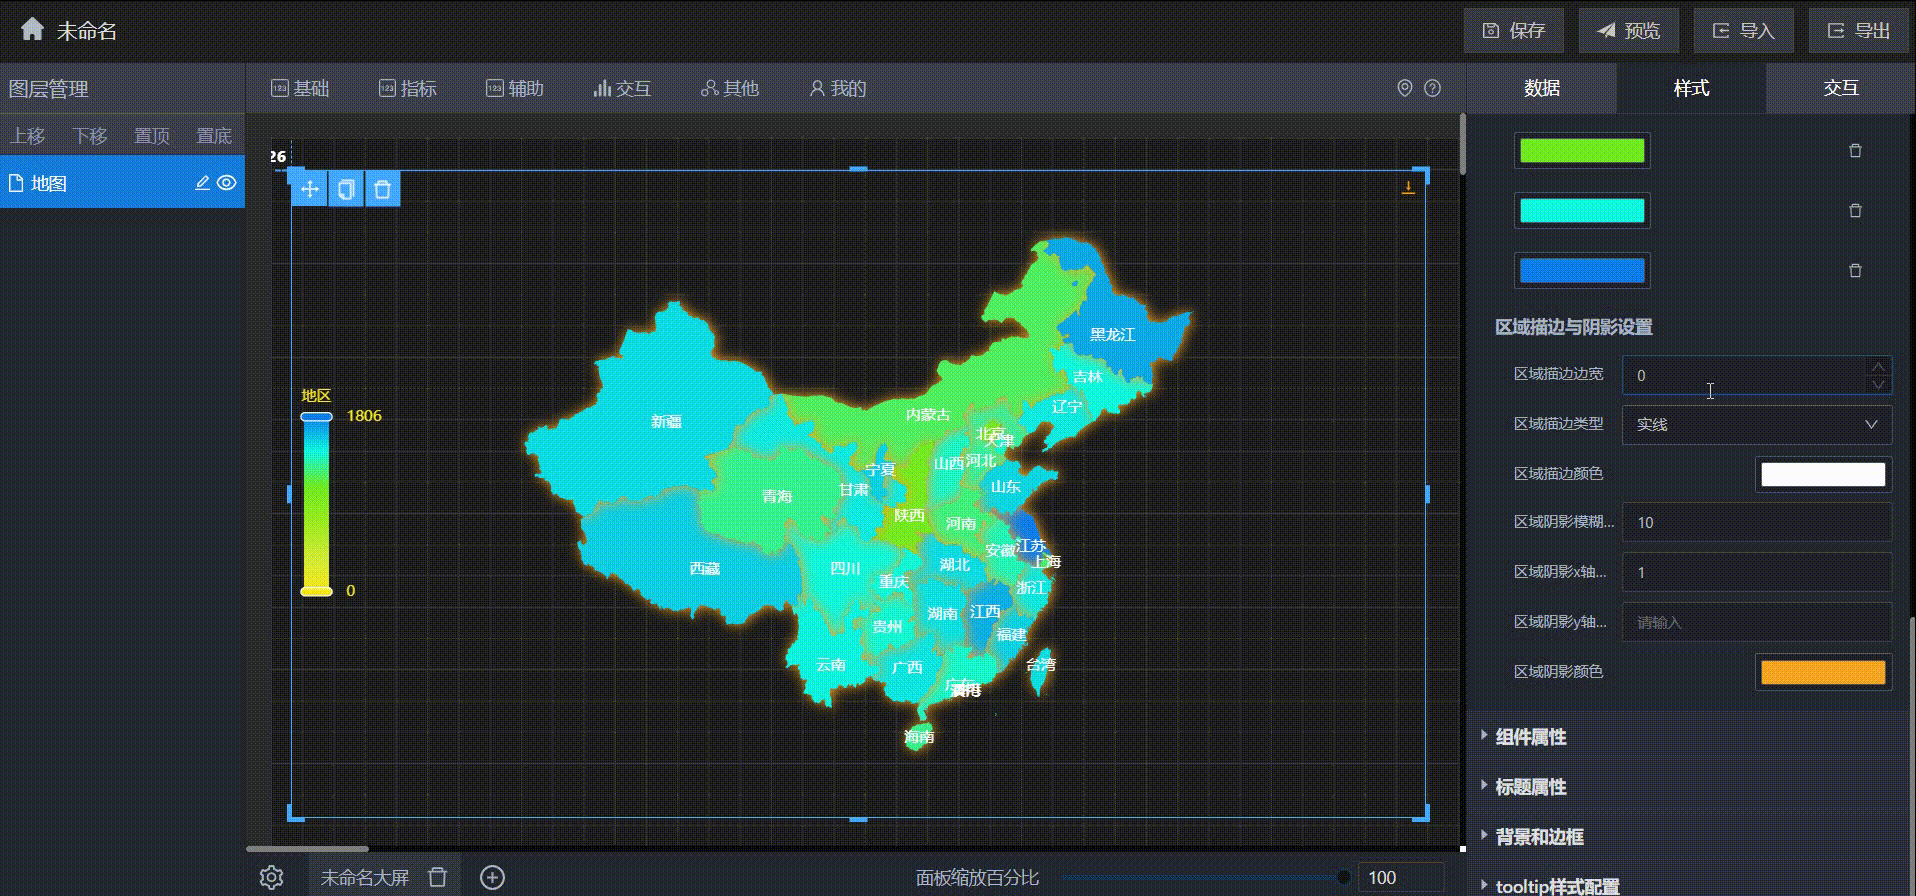Decrease 区域描边边宽 with down stepper
The width and height of the screenshot is (1916, 896).
1879,385
